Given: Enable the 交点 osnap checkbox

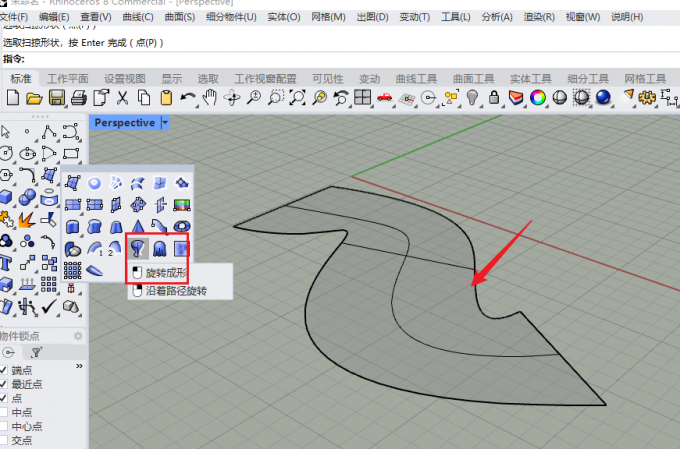Looking at the screenshot, I should click(3, 440).
